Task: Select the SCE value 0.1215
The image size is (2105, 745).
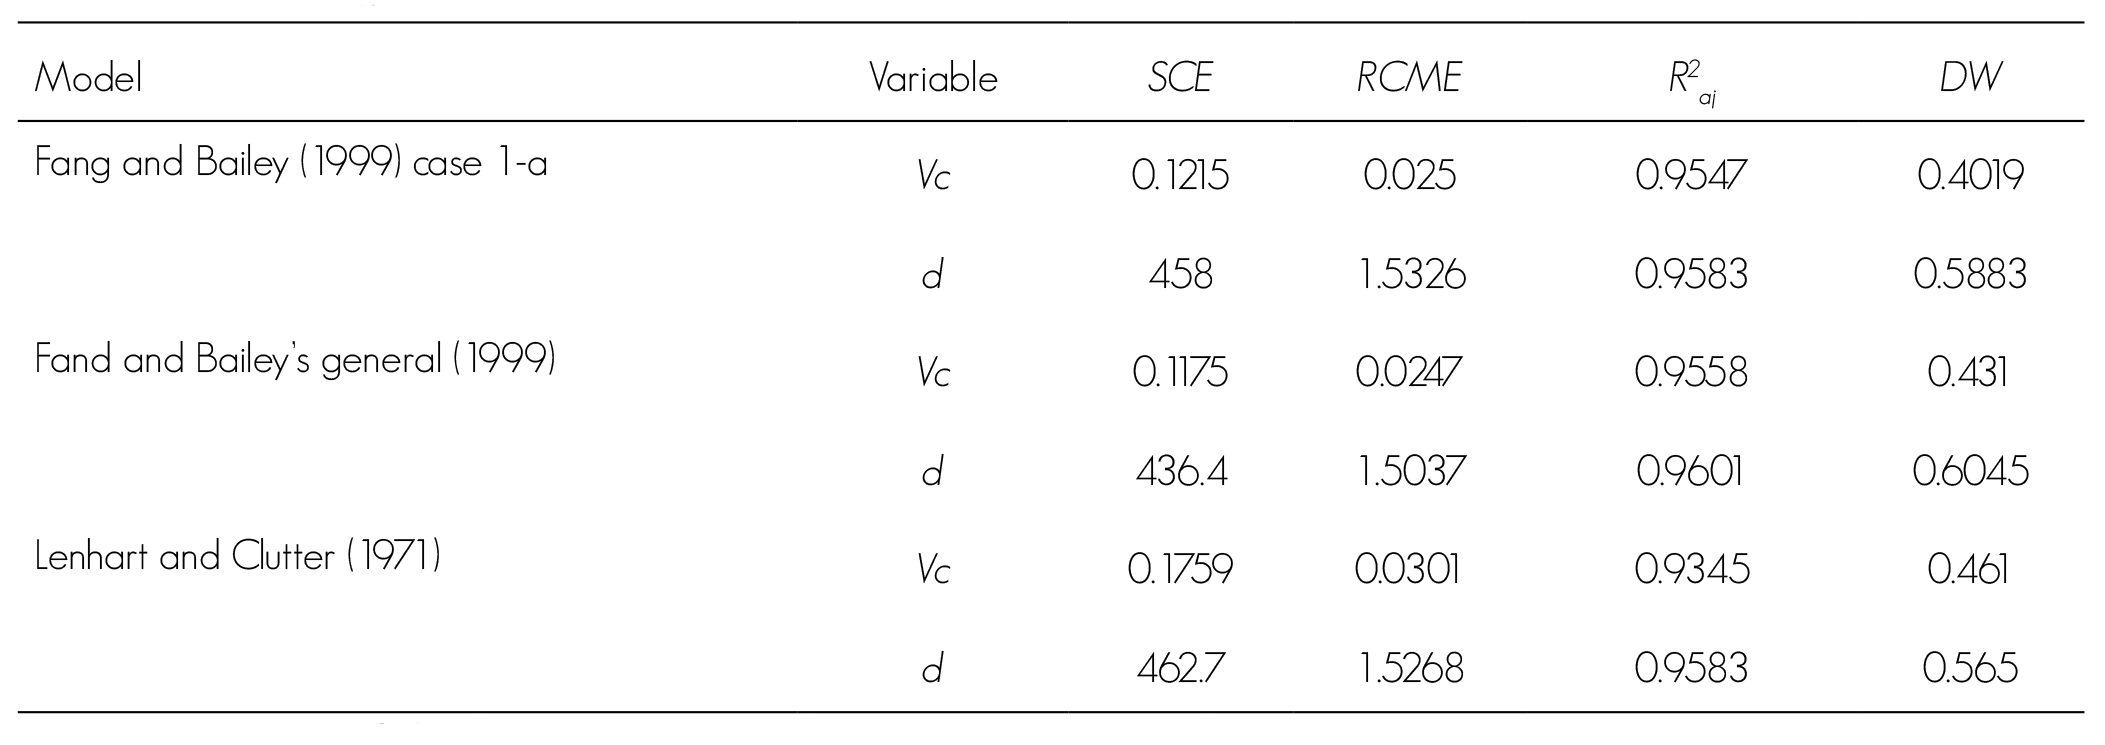Action: click(x=1180, y=176)
